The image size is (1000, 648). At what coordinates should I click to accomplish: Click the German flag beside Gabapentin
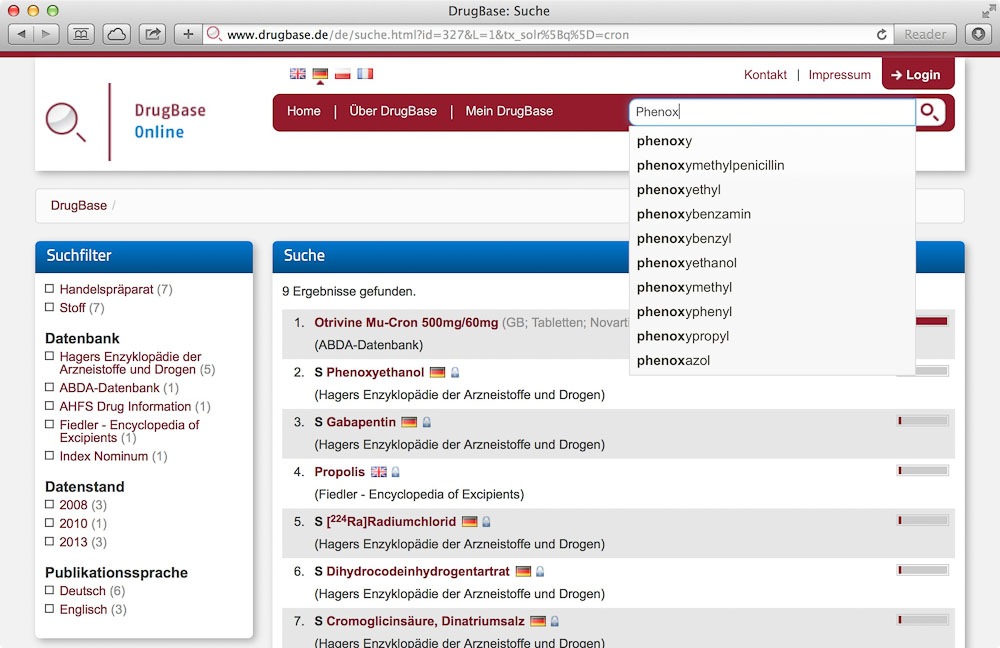point(409,422)
